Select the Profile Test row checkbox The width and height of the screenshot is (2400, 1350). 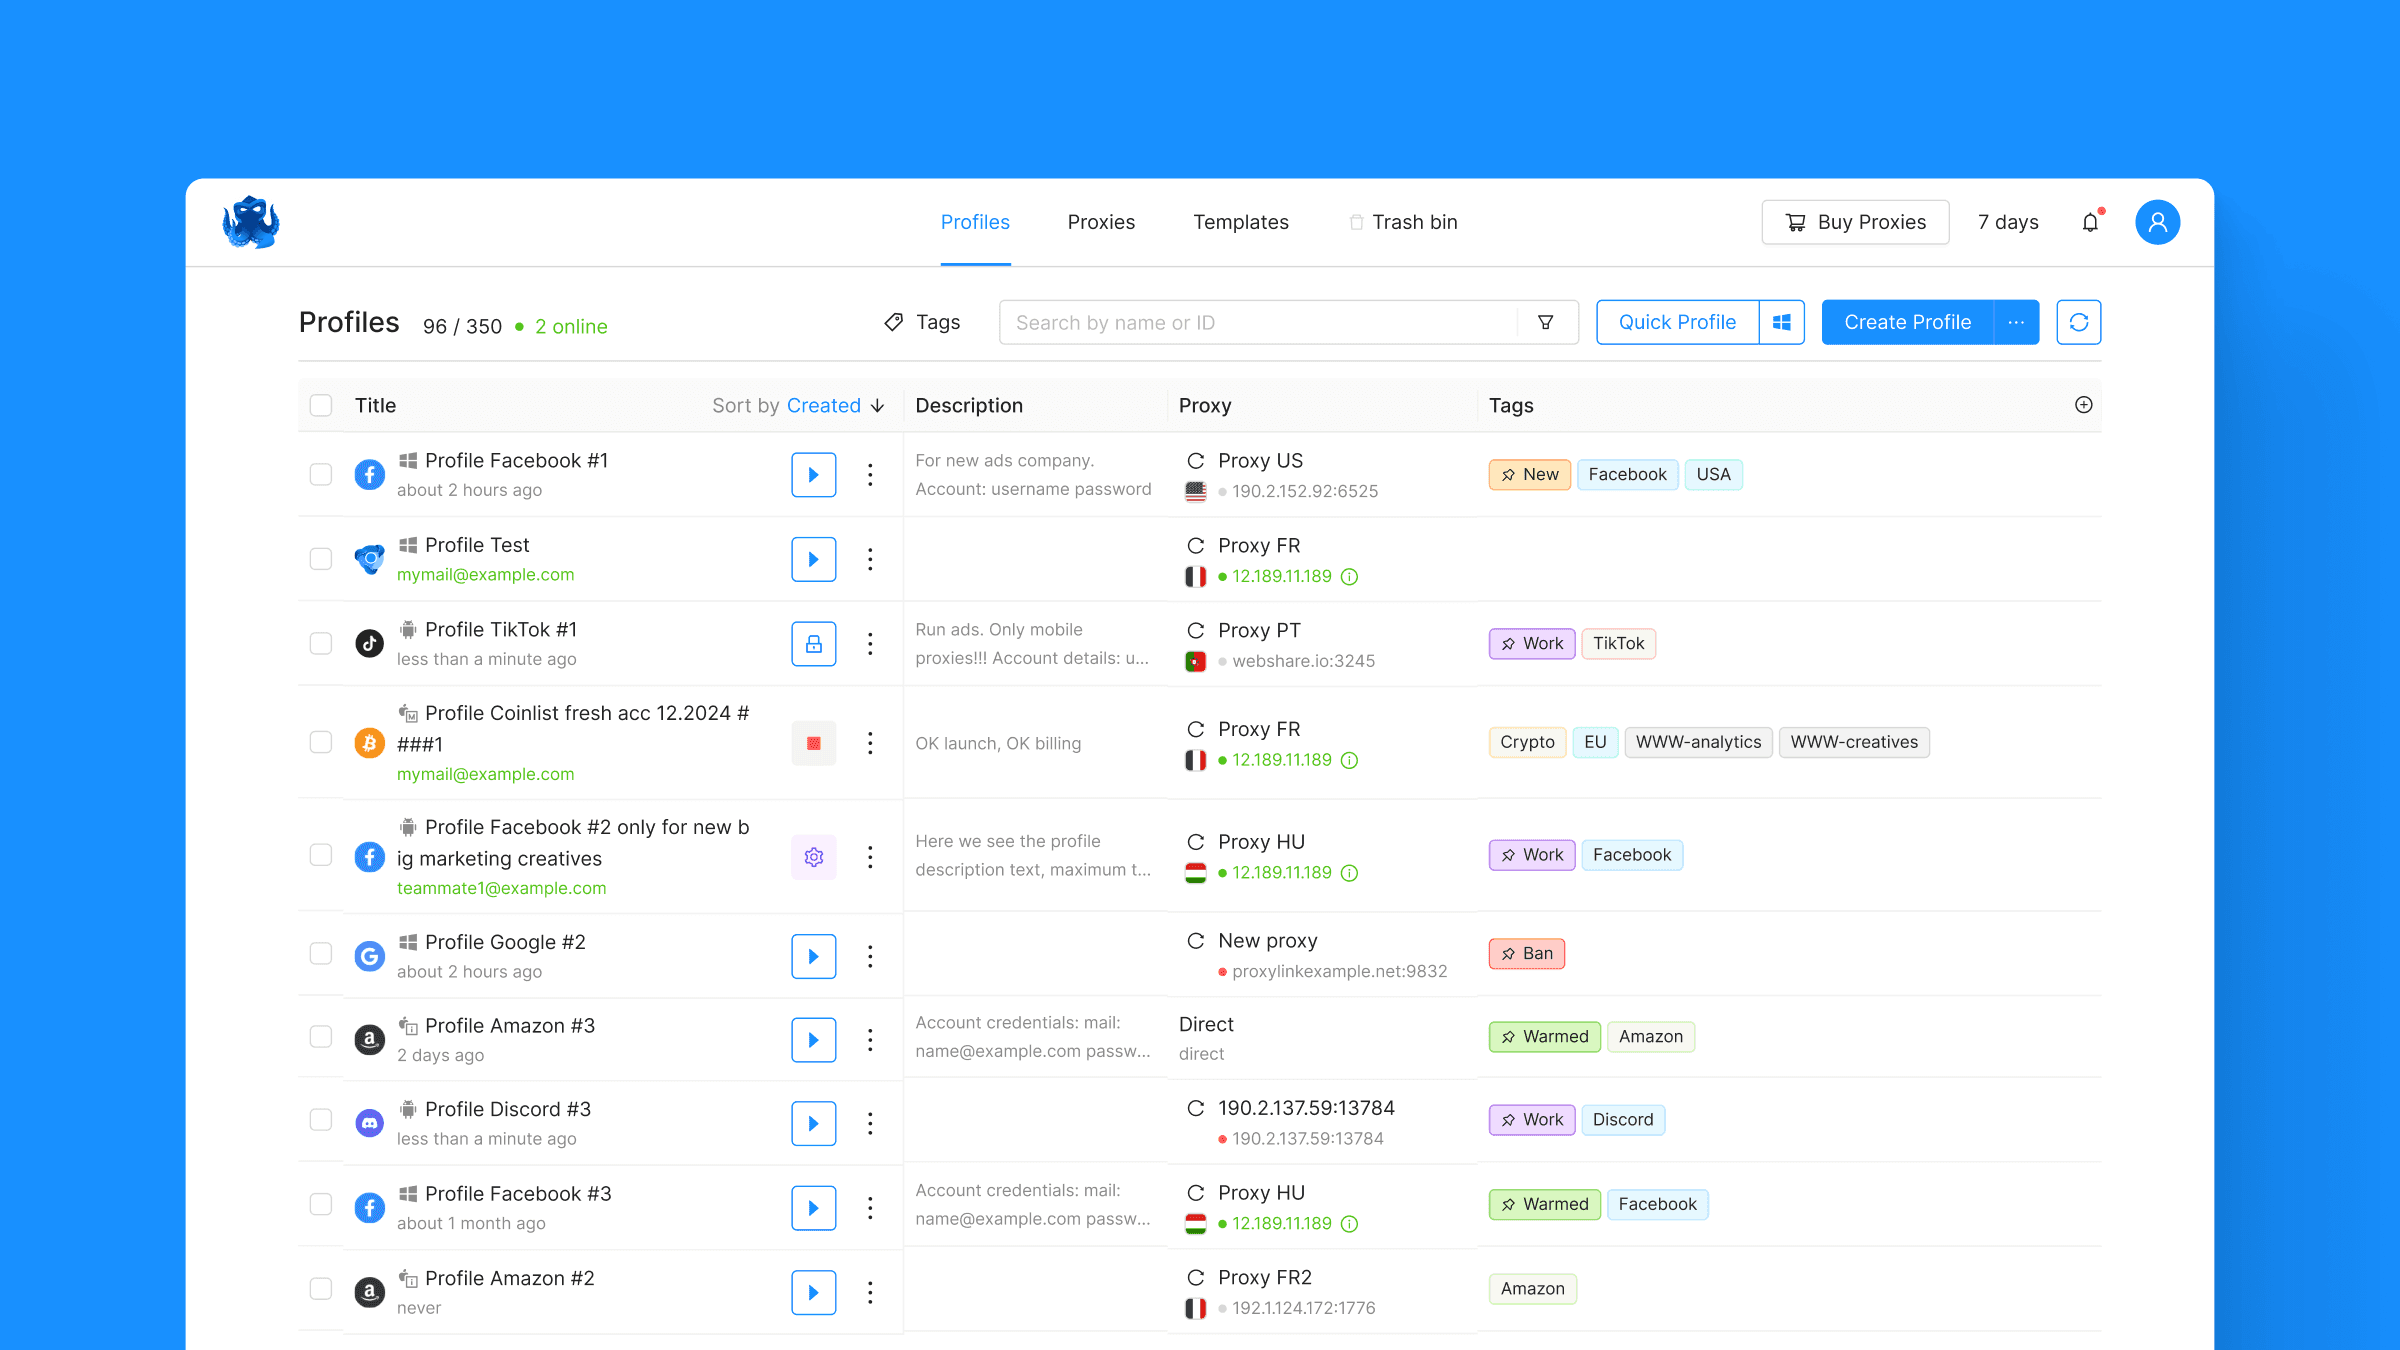[321, 559]
